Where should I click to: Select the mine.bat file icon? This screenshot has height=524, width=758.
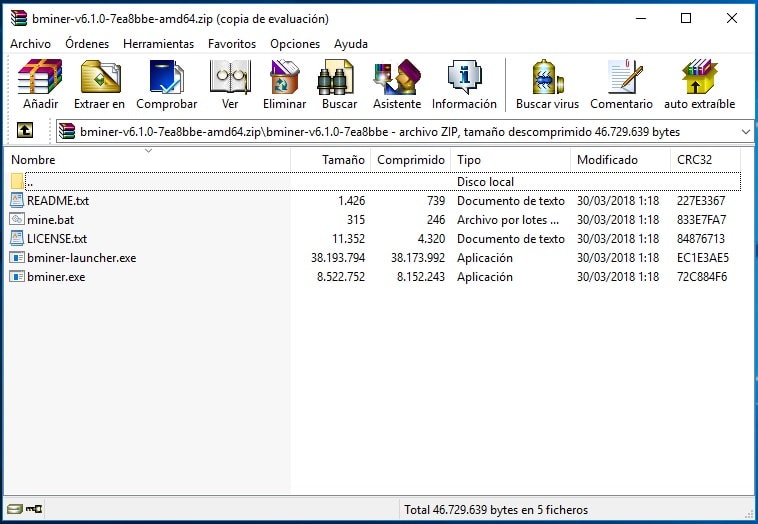(x=16, y=219)
